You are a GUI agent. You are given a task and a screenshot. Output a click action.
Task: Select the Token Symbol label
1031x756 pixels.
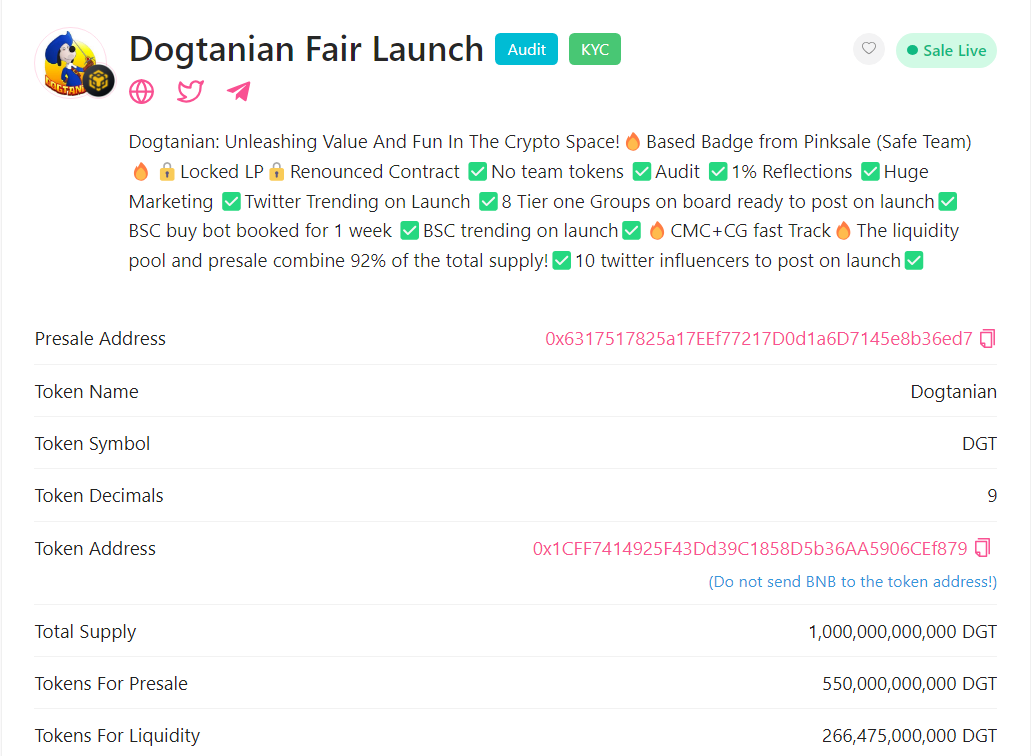pyautogui.click(x=92, y=444)
